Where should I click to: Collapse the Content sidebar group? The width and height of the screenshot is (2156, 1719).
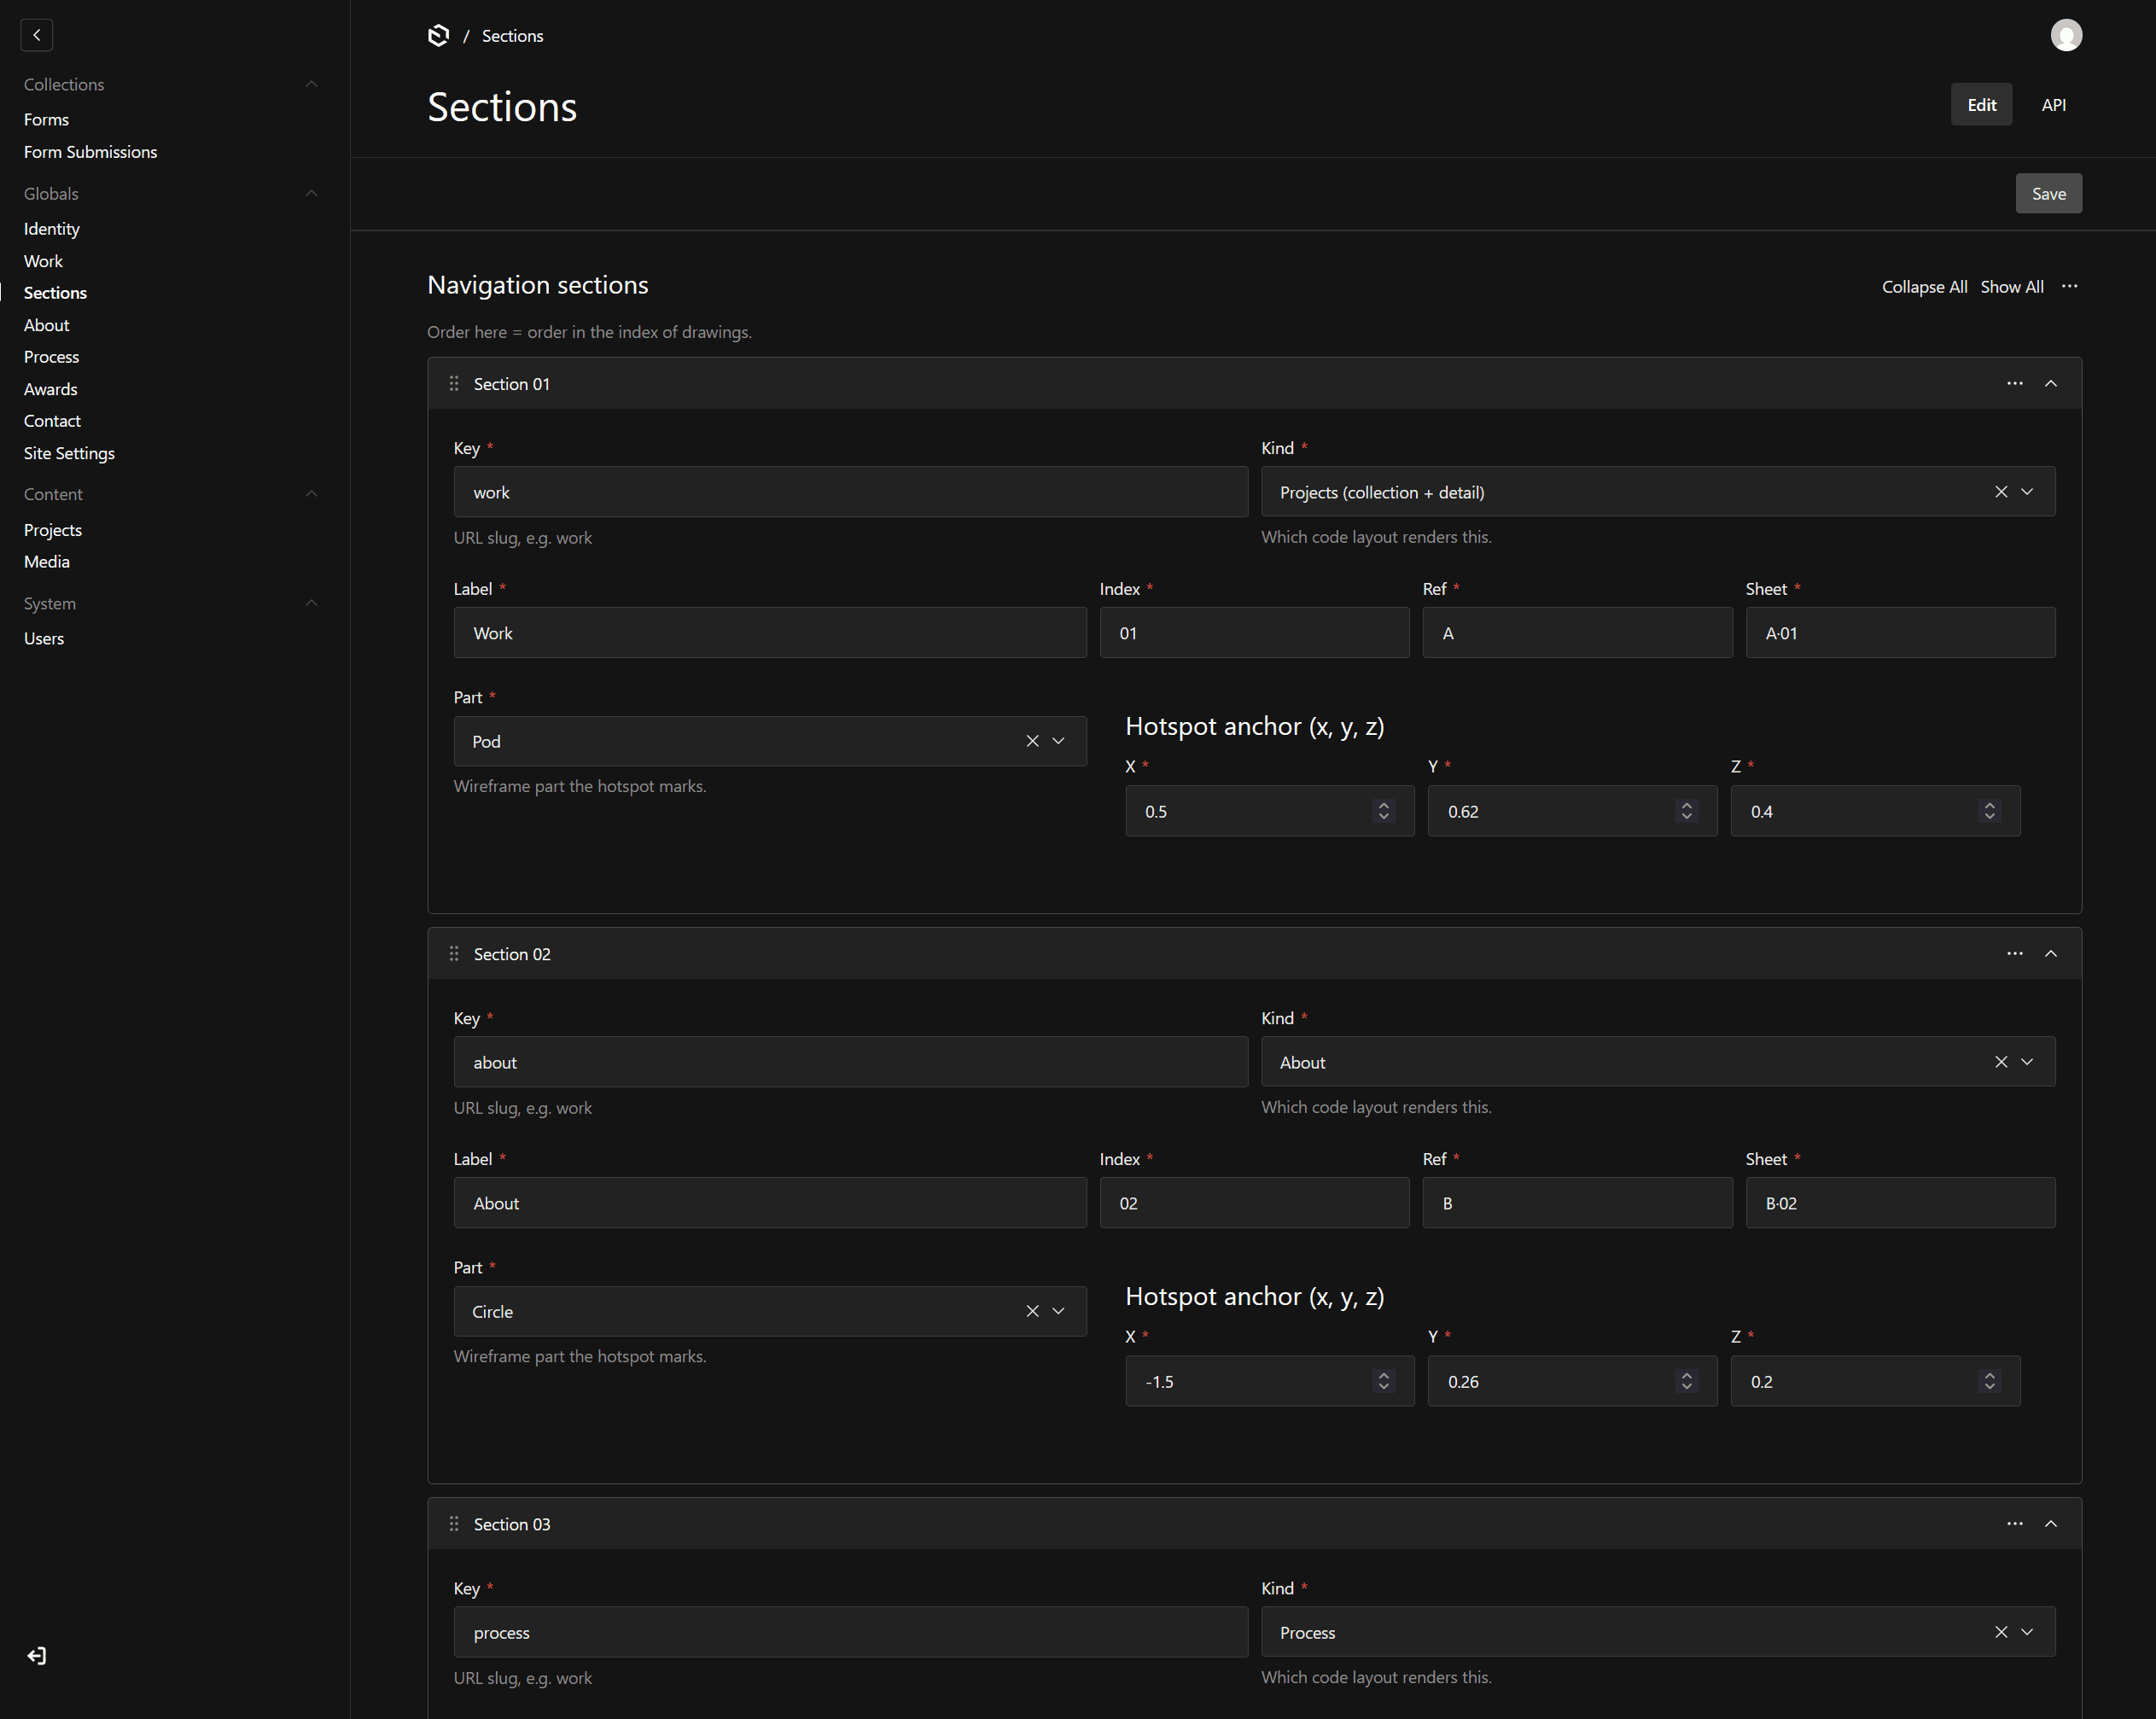311,494
